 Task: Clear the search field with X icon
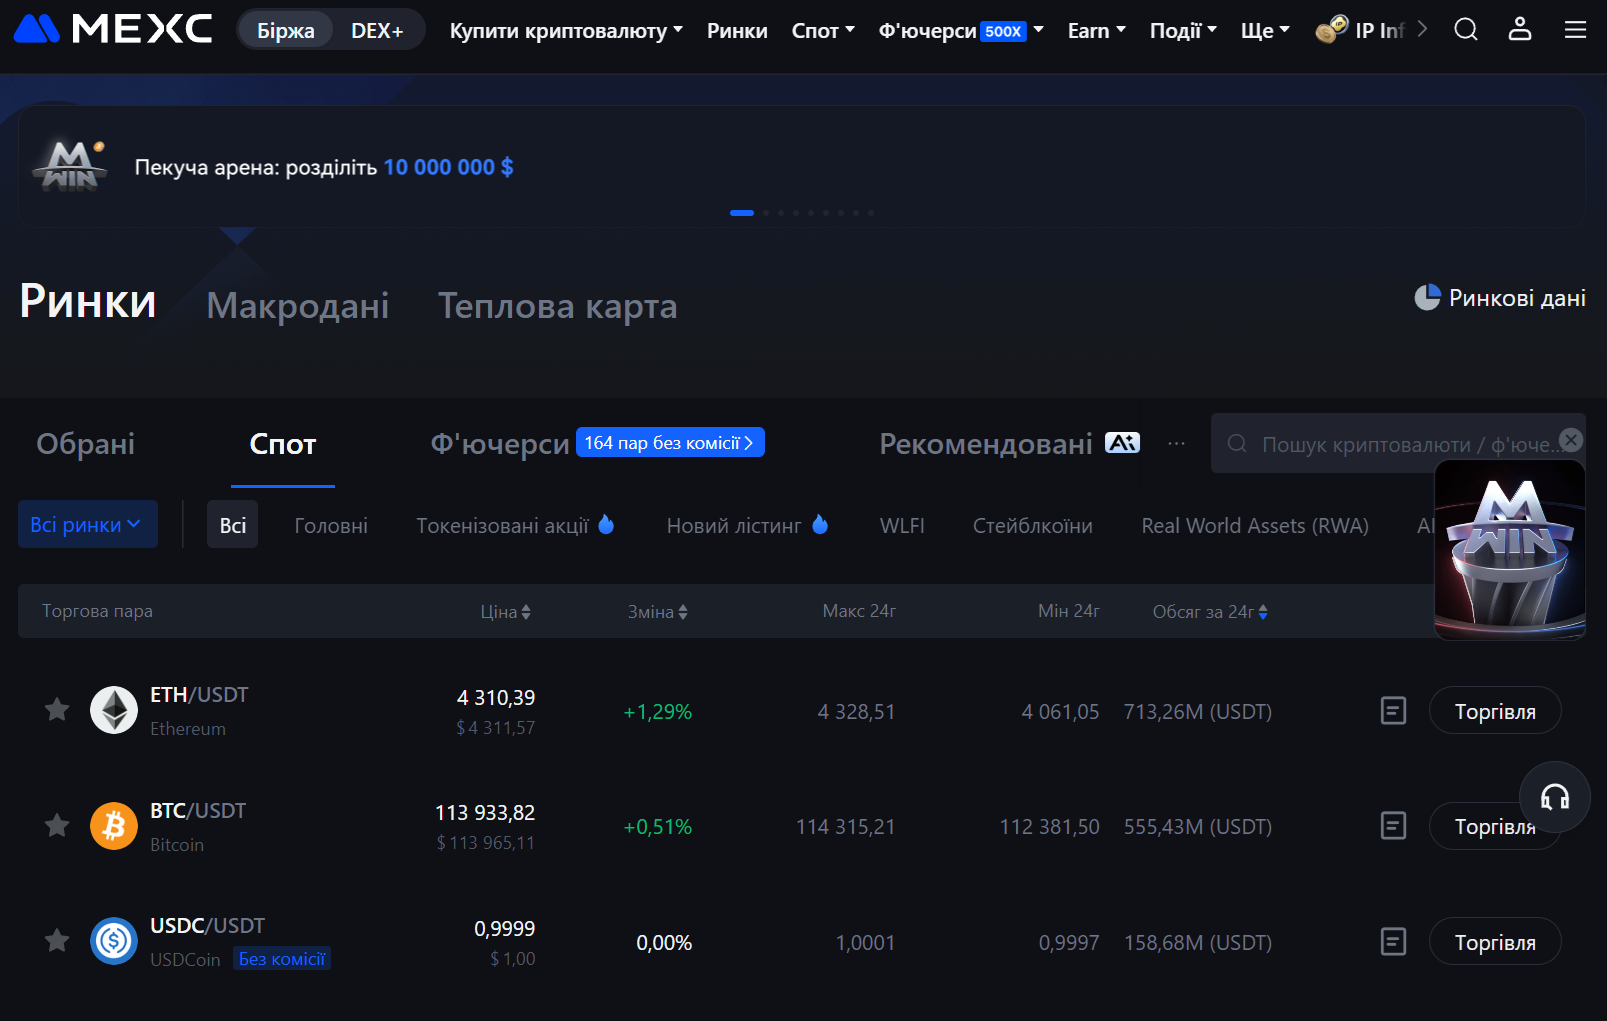point(1571,440)
